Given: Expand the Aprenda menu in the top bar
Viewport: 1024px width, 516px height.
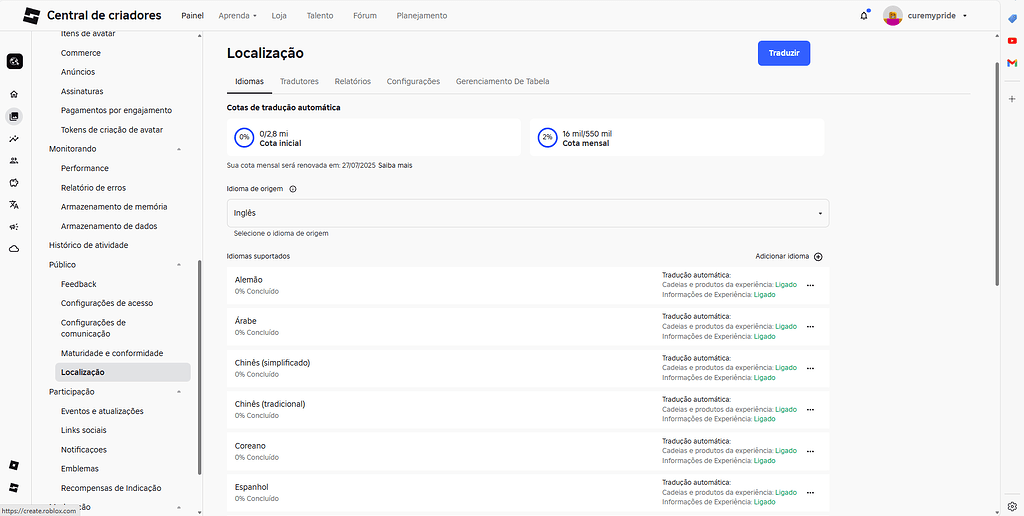Looking at the screenshot, I should click(x=238, y=16).
